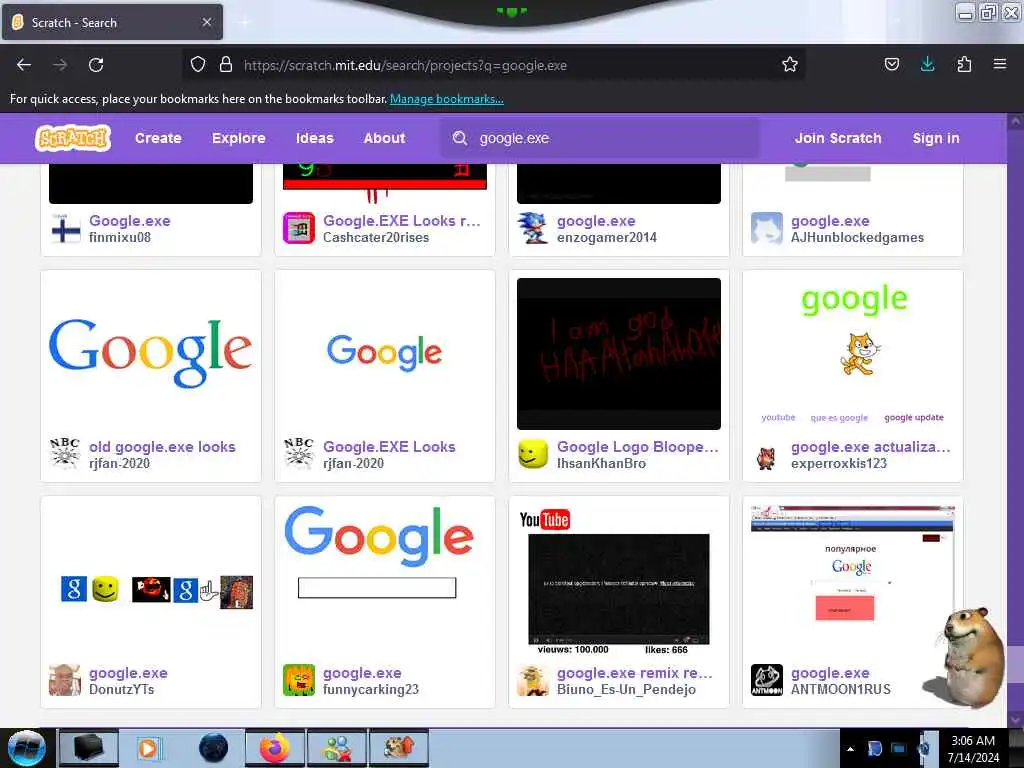Screen dimensions: 1024x768
Task: Open 'I am god' dark project thumbnail
Action: tap(618, 353)
